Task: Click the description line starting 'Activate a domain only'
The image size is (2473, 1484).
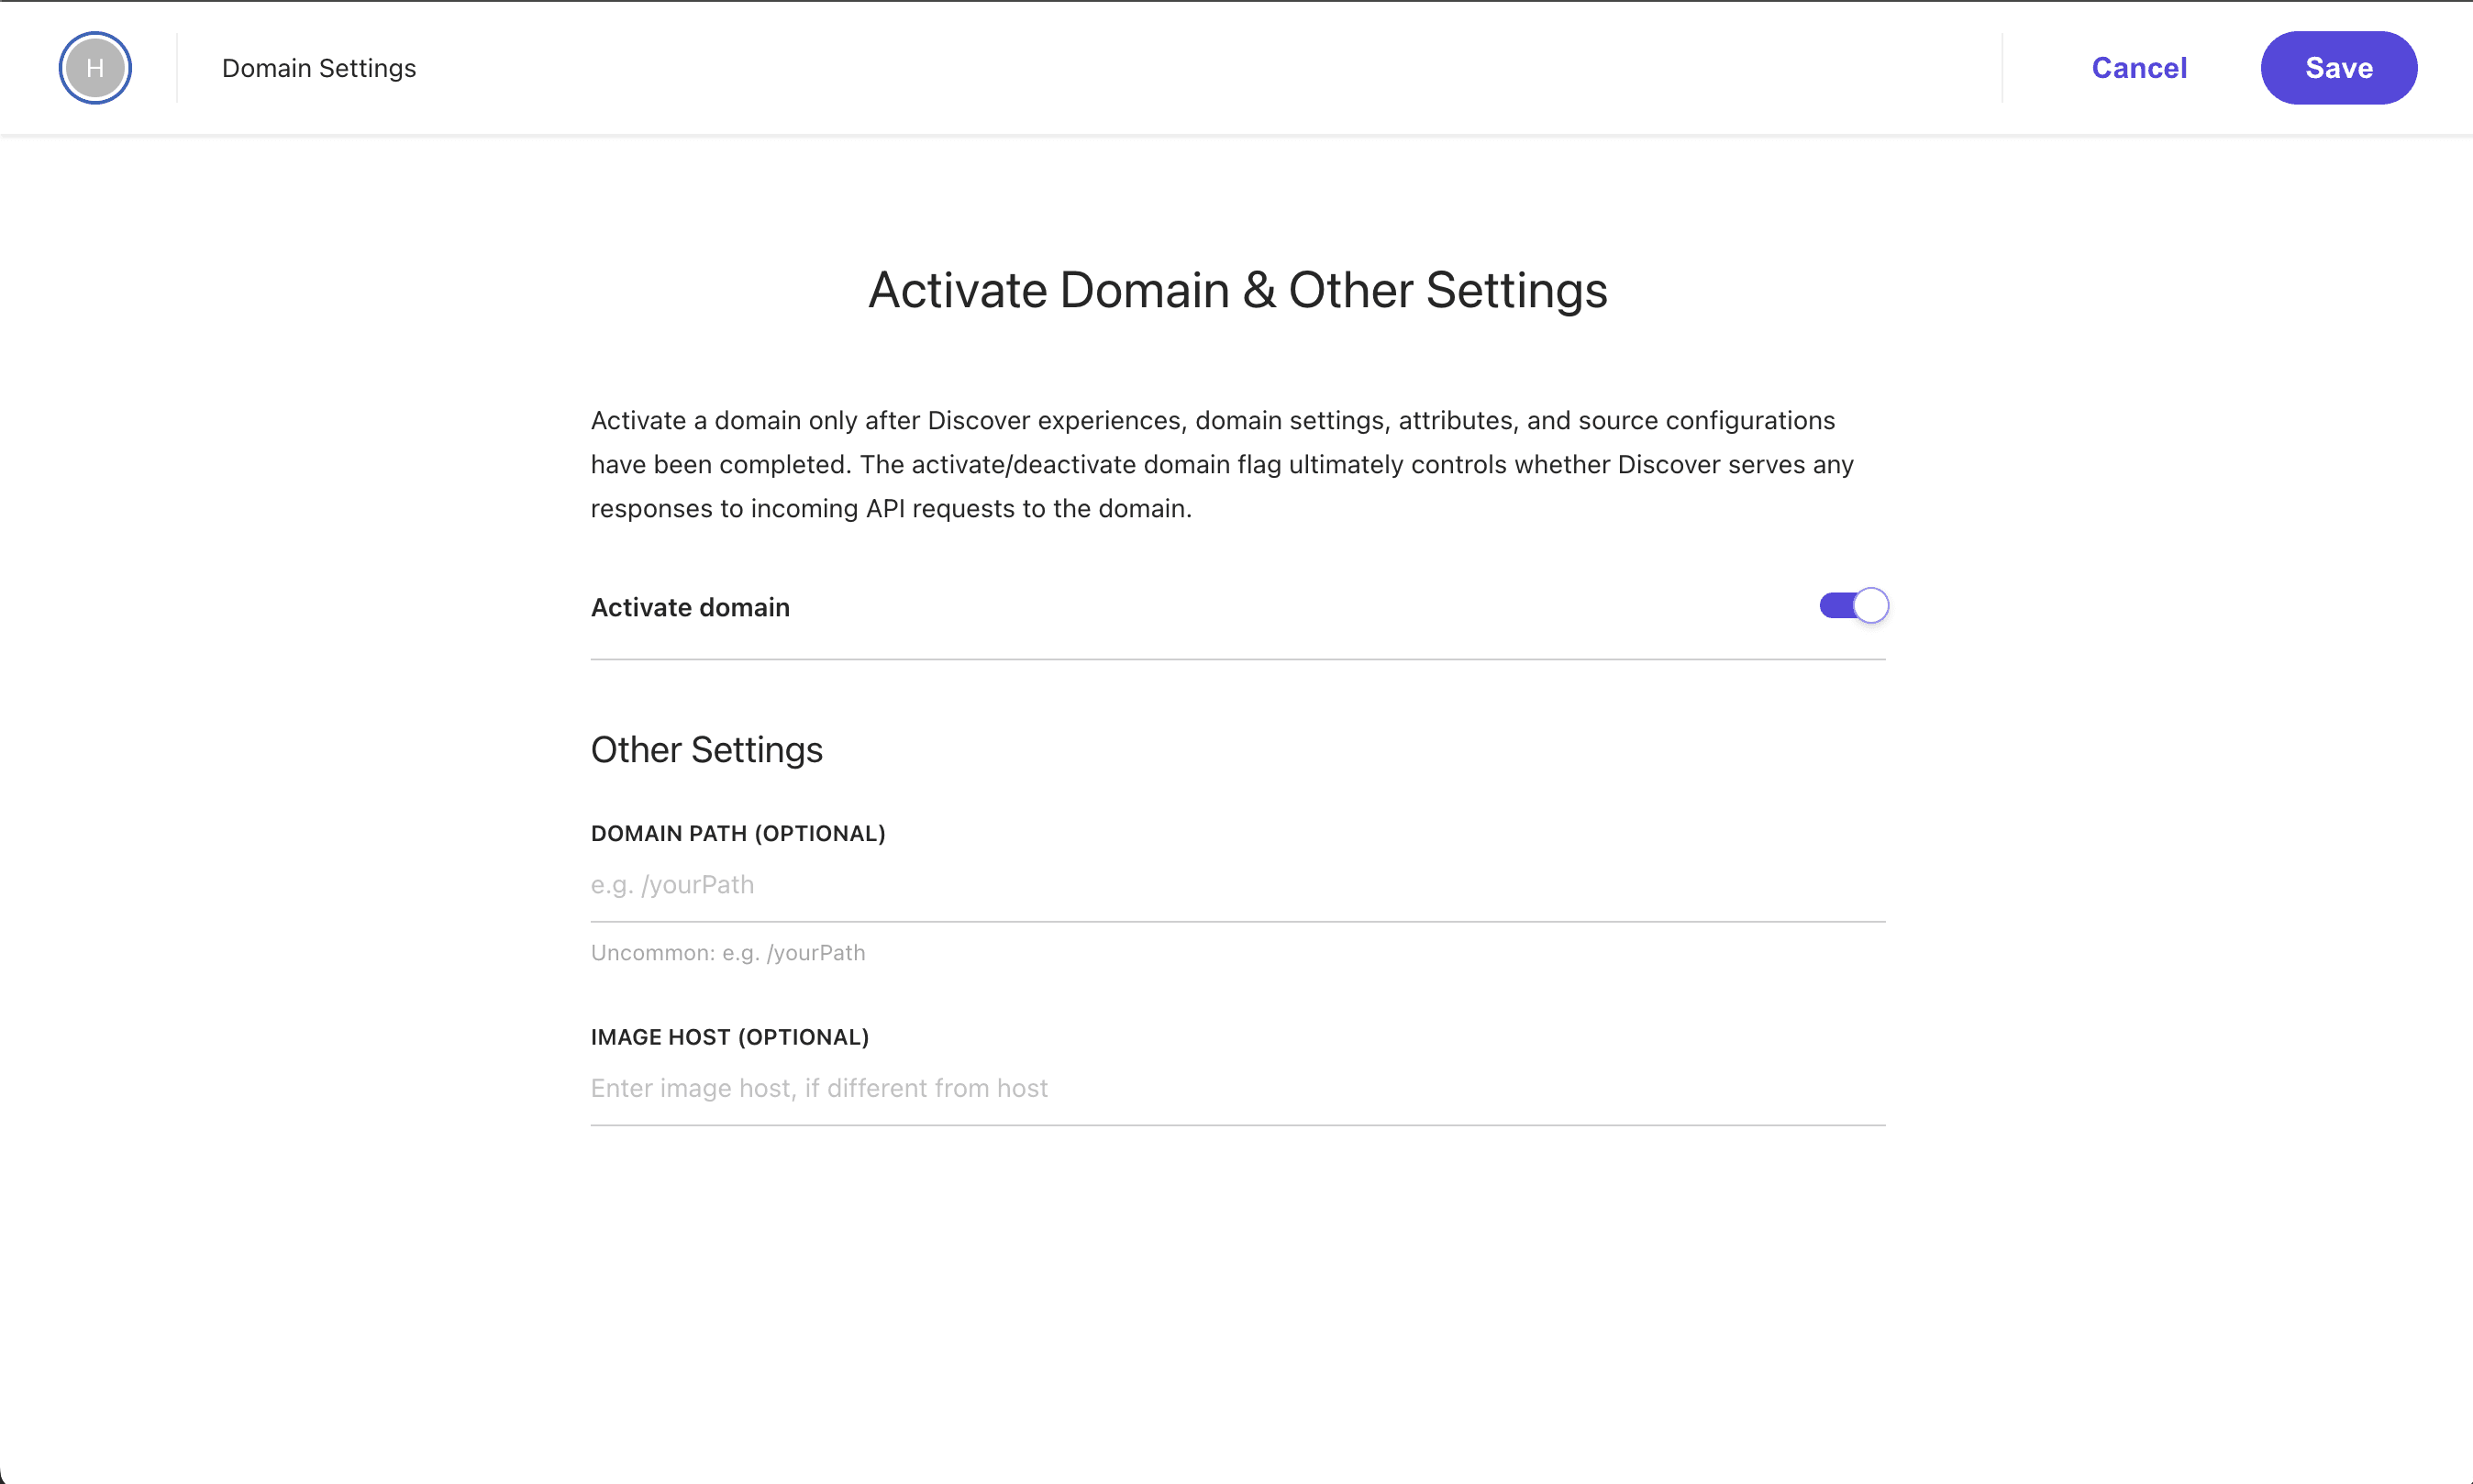Action: coord(1212,421)
